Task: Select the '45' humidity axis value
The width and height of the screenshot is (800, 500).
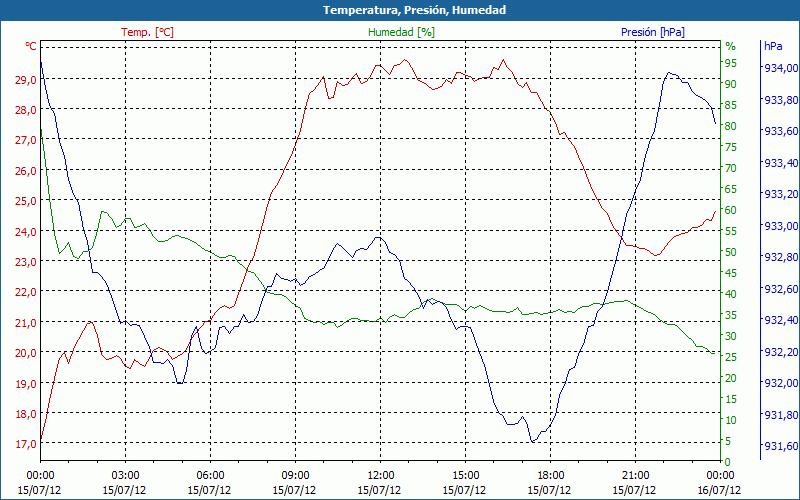Action: (731, 273)
